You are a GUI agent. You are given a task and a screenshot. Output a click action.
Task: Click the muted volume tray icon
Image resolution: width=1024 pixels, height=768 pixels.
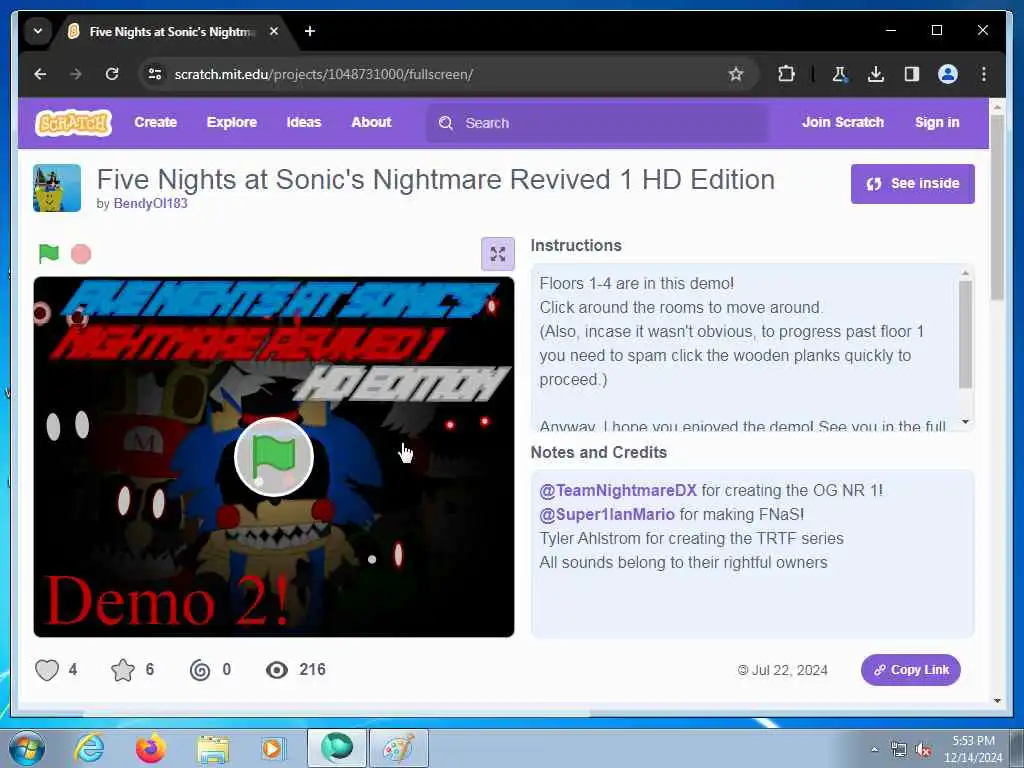point(923,750)
